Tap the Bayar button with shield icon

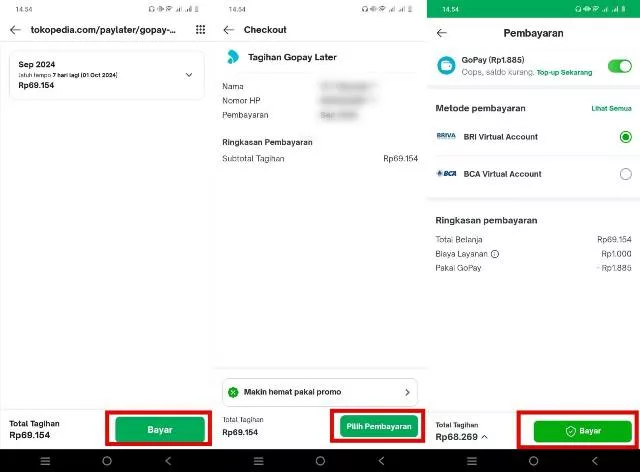point(582,431)
